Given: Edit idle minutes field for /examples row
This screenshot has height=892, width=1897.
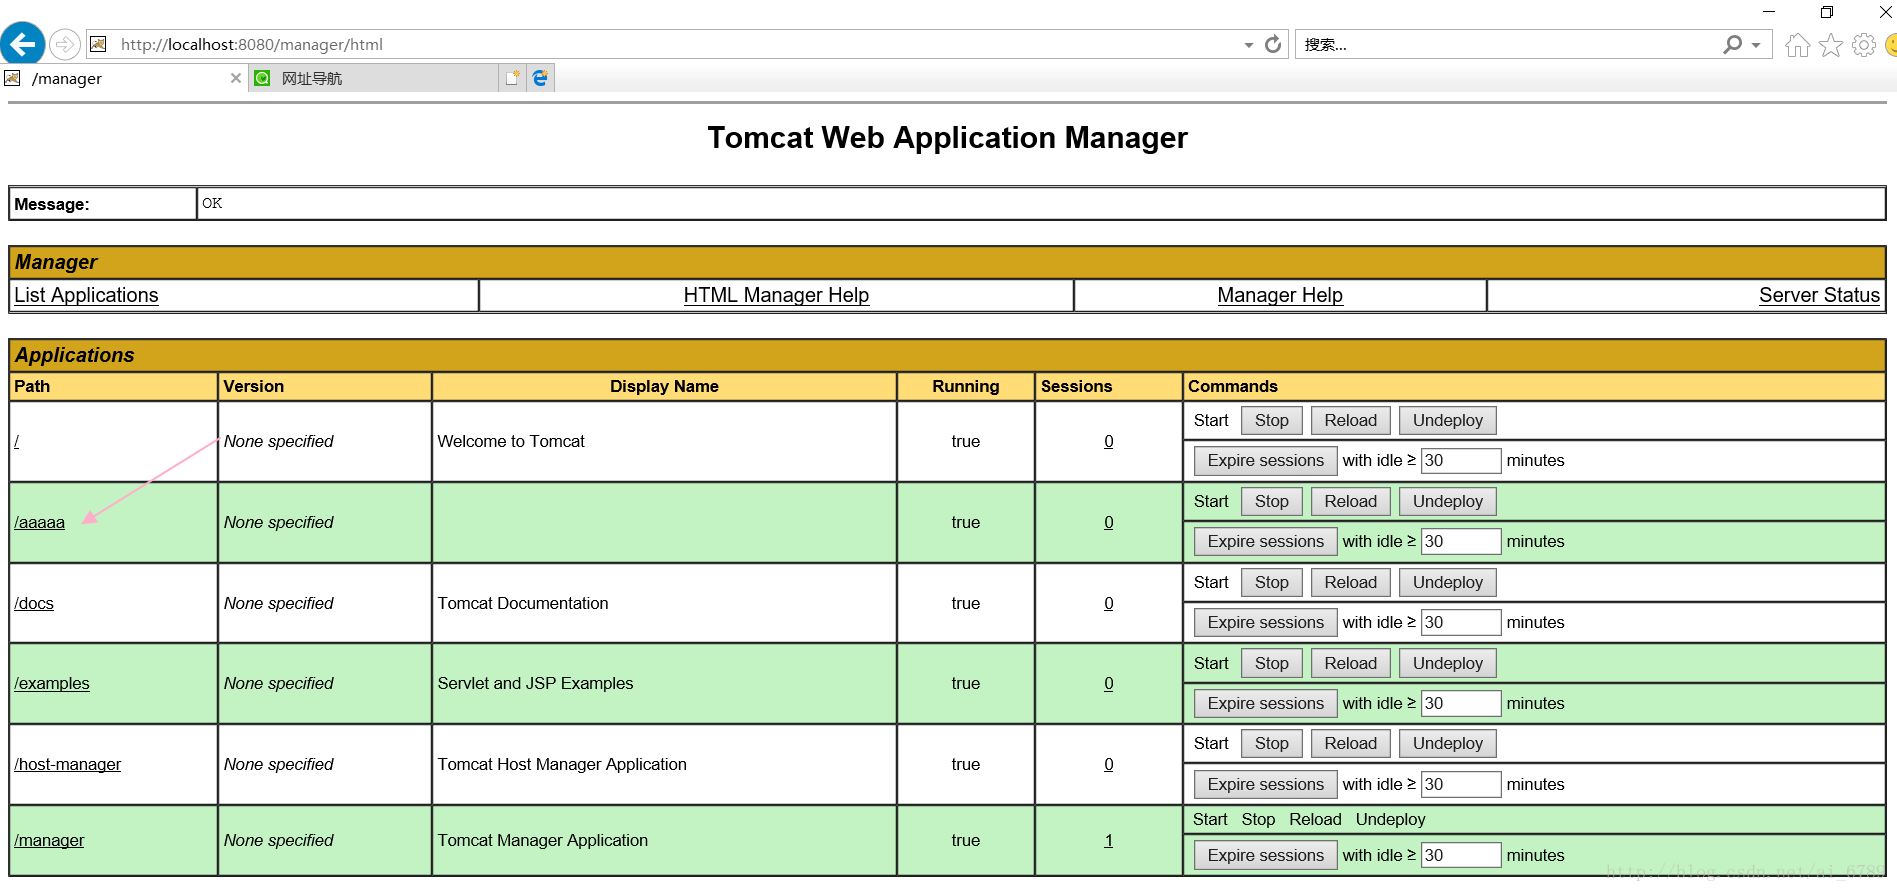Looking at the screenshot, I should click(x=1461, y=704).
